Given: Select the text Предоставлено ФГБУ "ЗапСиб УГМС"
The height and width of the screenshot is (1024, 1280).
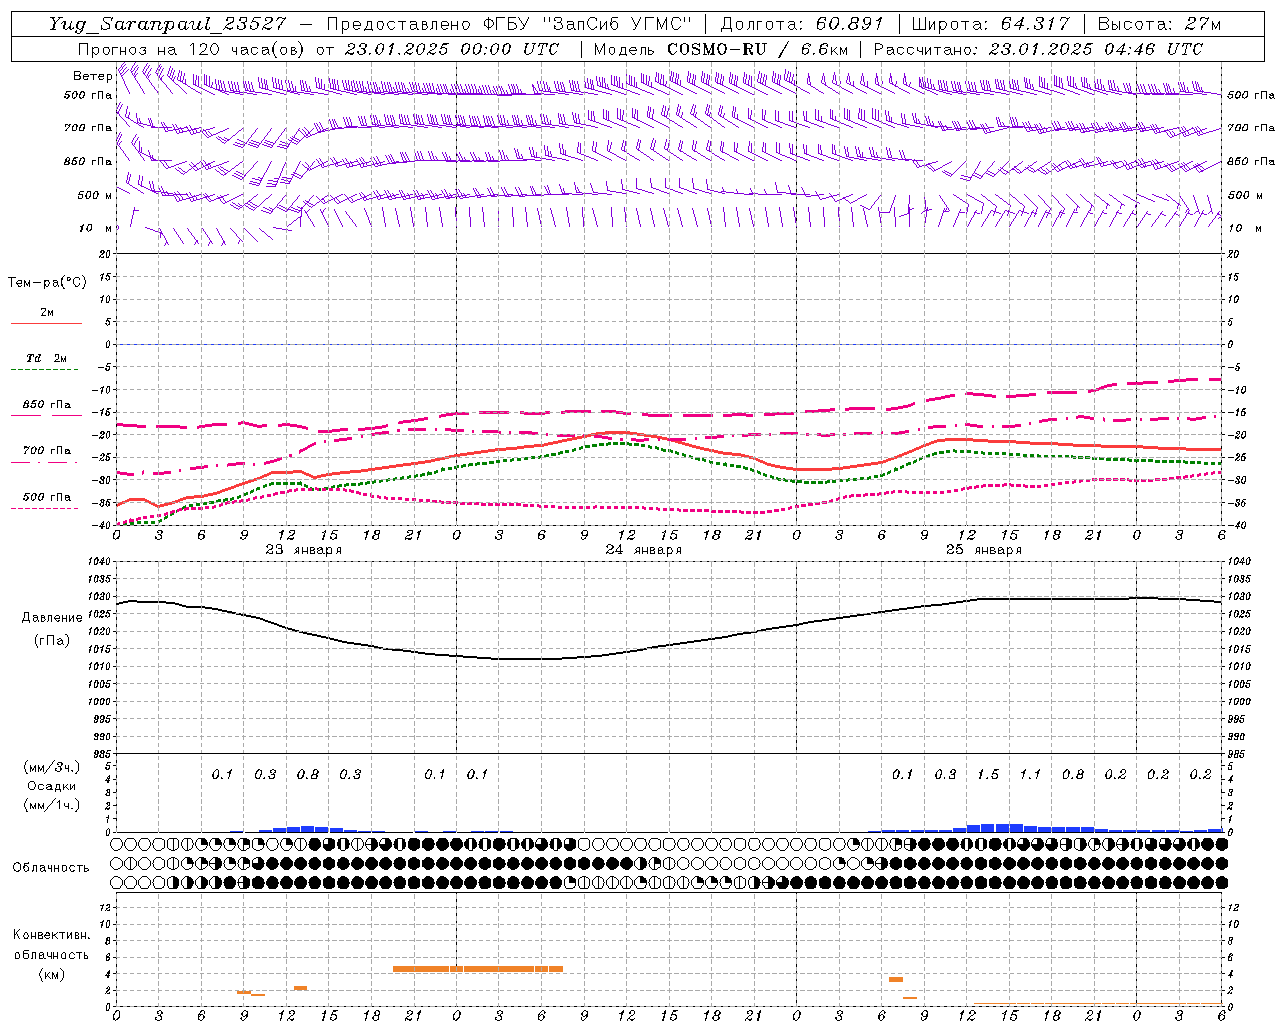Looking at the screenshot, I should (509, 24).
